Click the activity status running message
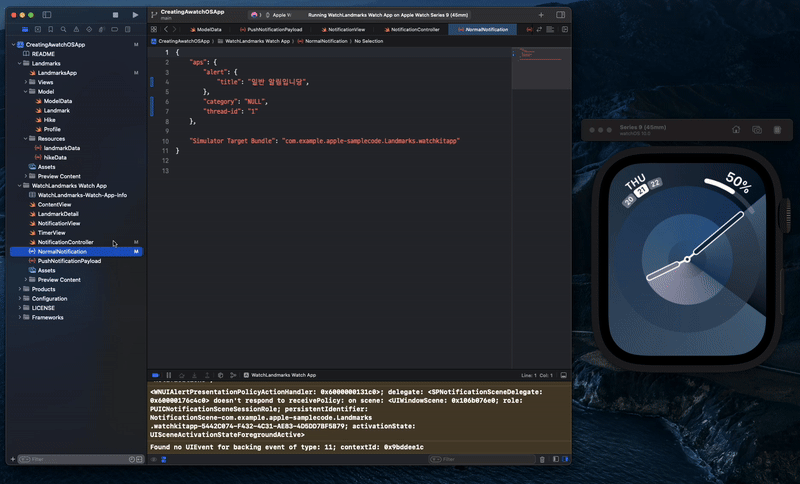 [x=388, y=15]
